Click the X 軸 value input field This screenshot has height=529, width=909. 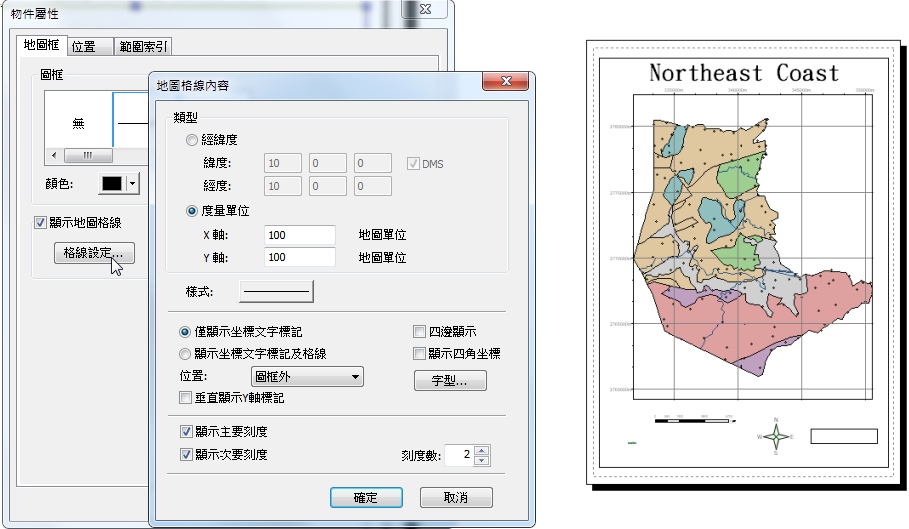[299, 235]
